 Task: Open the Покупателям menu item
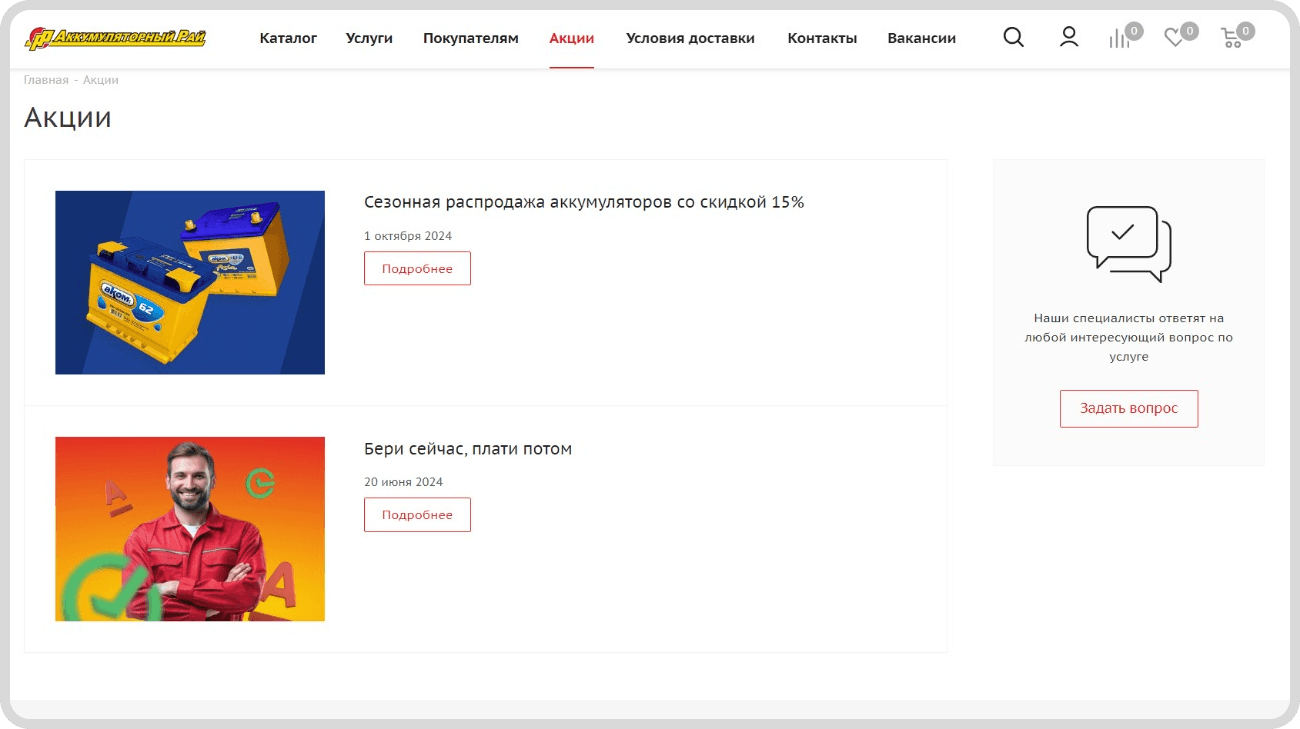pyautogui.click(x=471, y=38)
